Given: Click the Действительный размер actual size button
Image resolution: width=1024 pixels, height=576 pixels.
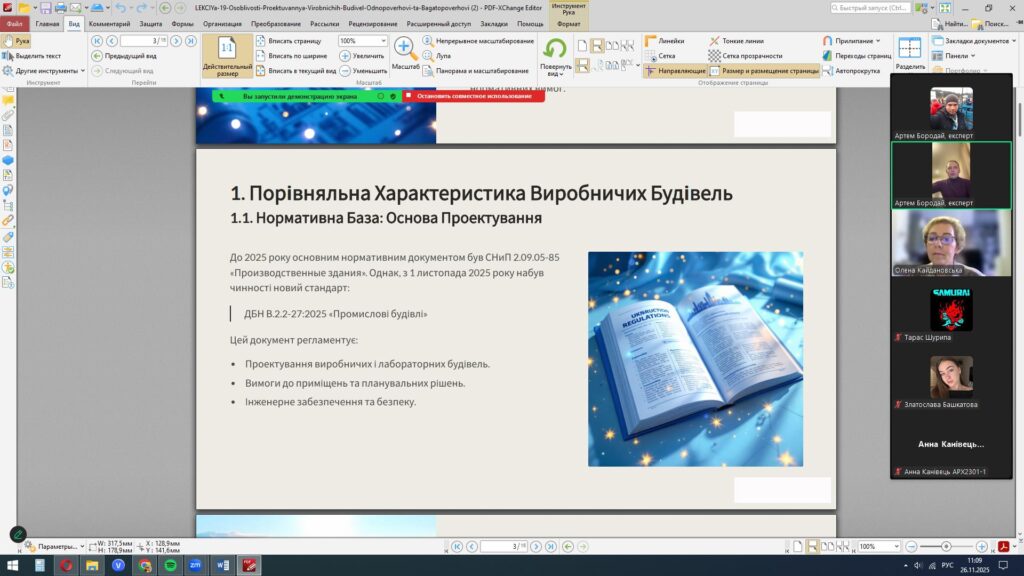Looking at the screenshot, I should pyautogui.click(x=227, y=56).
